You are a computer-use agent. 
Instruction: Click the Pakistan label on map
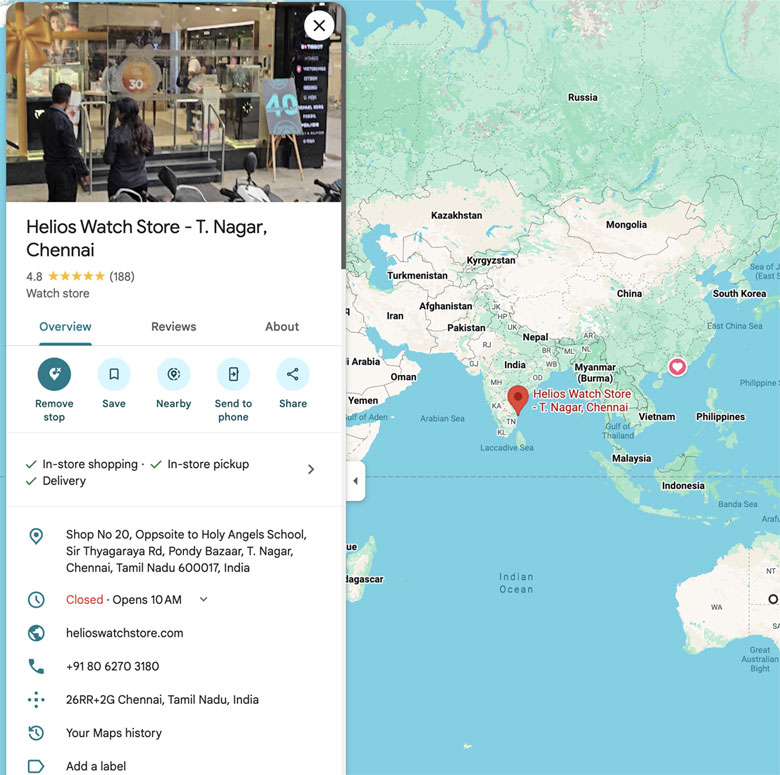(466, 328)
